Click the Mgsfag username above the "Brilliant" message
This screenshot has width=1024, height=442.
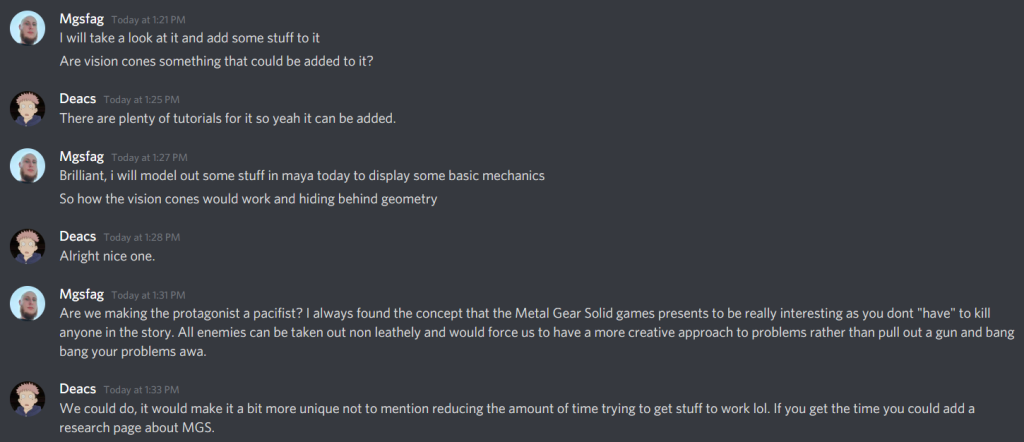pyautogui.click(x=80, y=157)
